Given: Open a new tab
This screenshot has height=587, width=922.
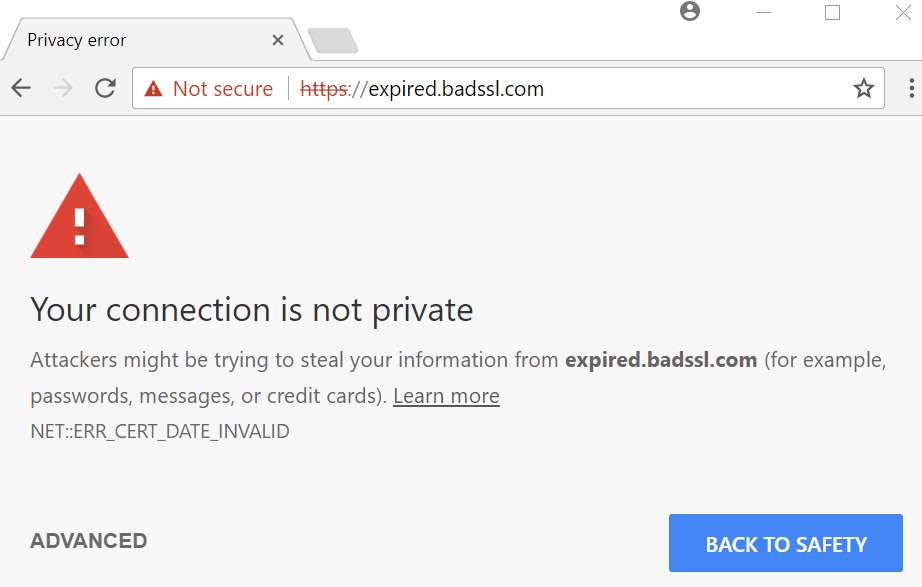Looking at the screenshot, I should [332, 41].
